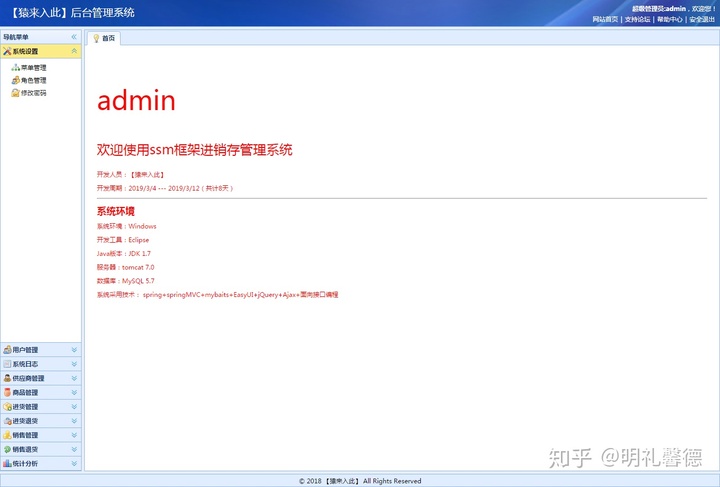This screenshot has height=487, width=720.
Task: Click the 开发周期 2019/3/4 date line
Action: 165,188
